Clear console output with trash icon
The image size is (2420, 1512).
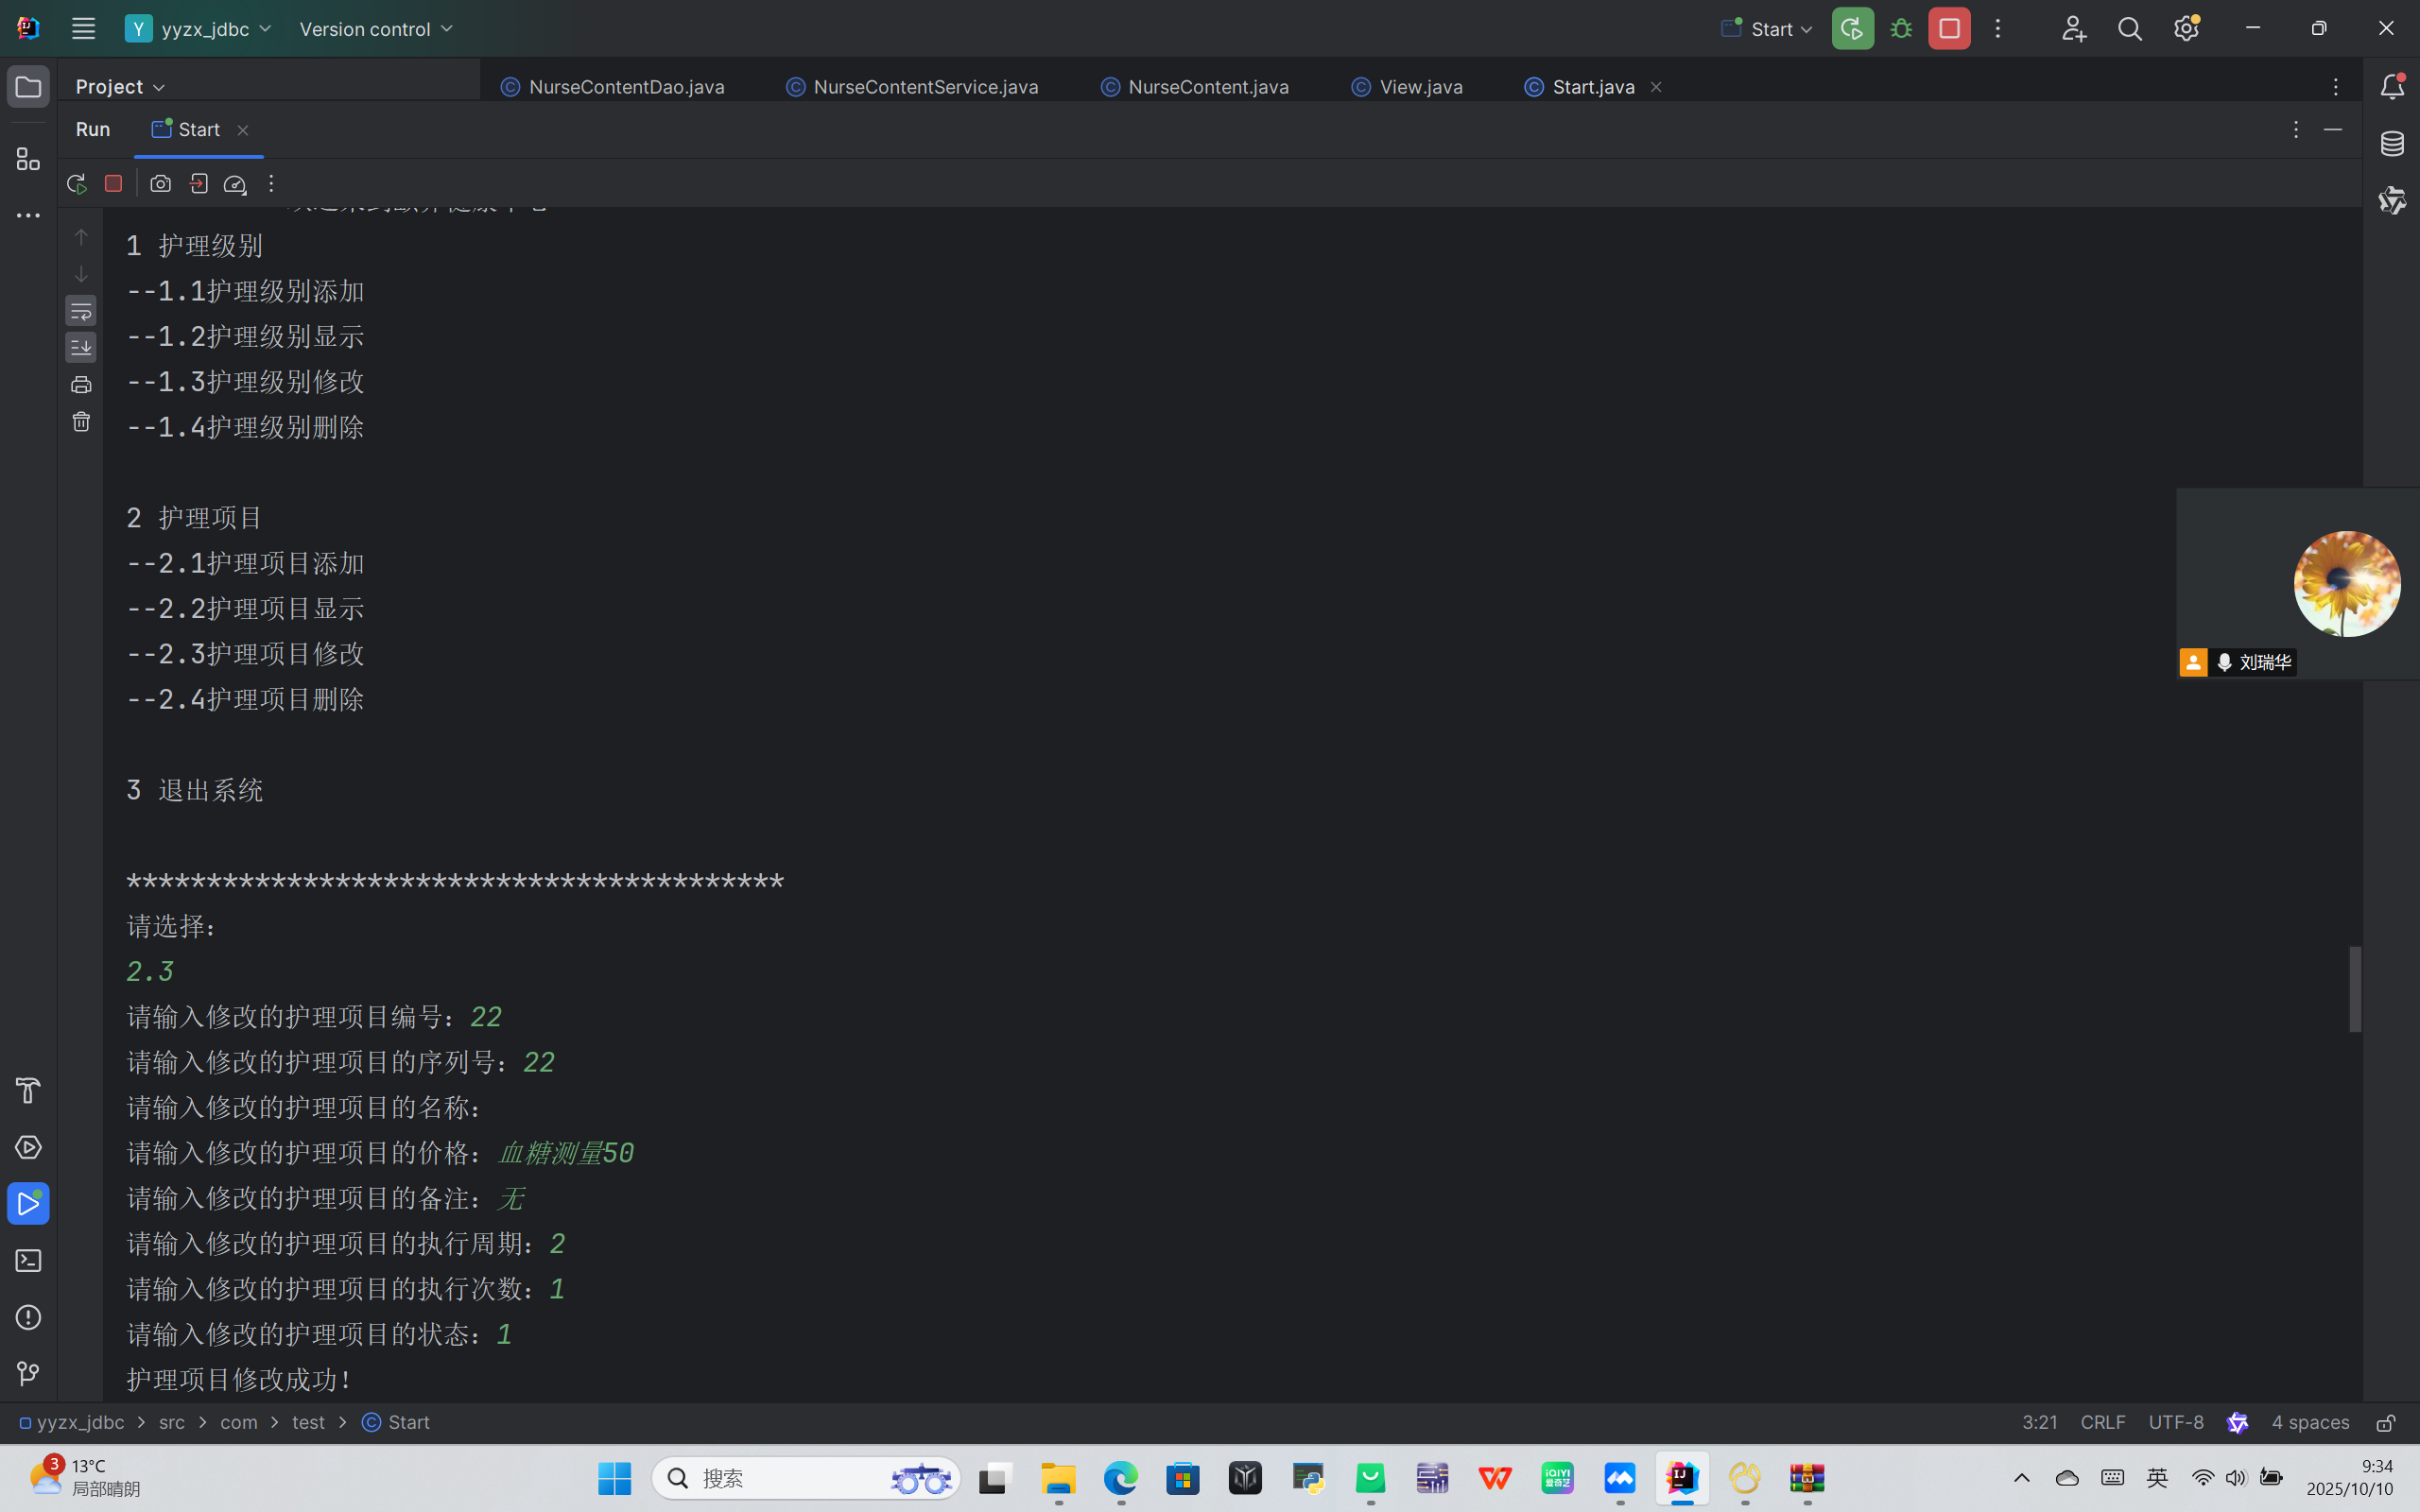click(81, 422)
